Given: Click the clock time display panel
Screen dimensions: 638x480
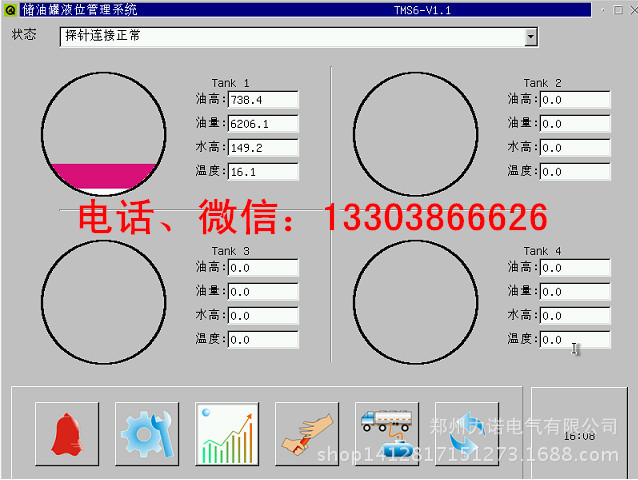Looking at the screenshot, I should 579,433.
